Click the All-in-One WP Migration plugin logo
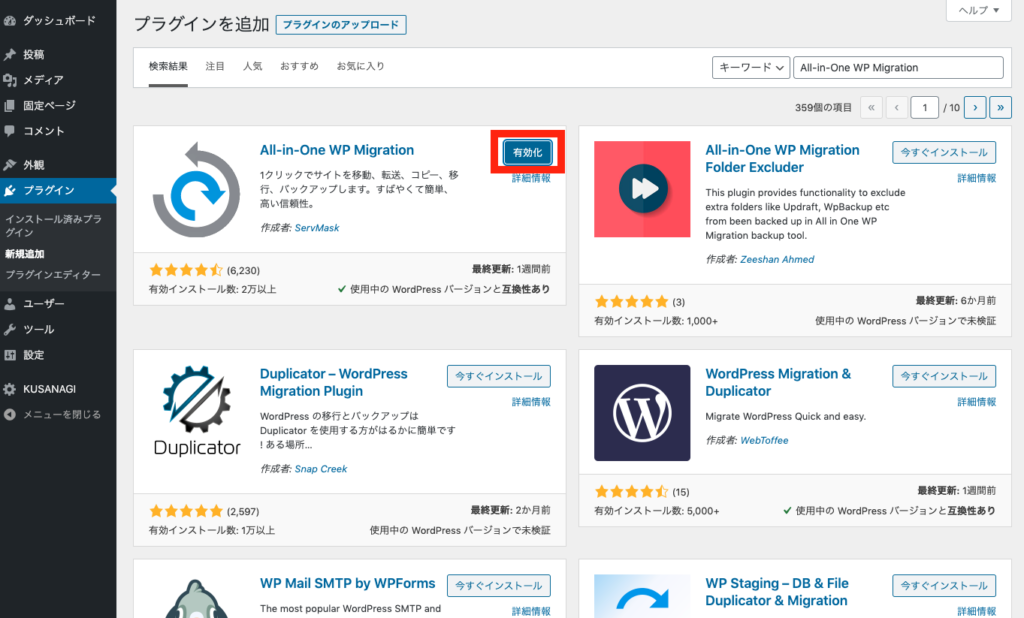This screenshot has height=618, width=1024. (196, 189)
